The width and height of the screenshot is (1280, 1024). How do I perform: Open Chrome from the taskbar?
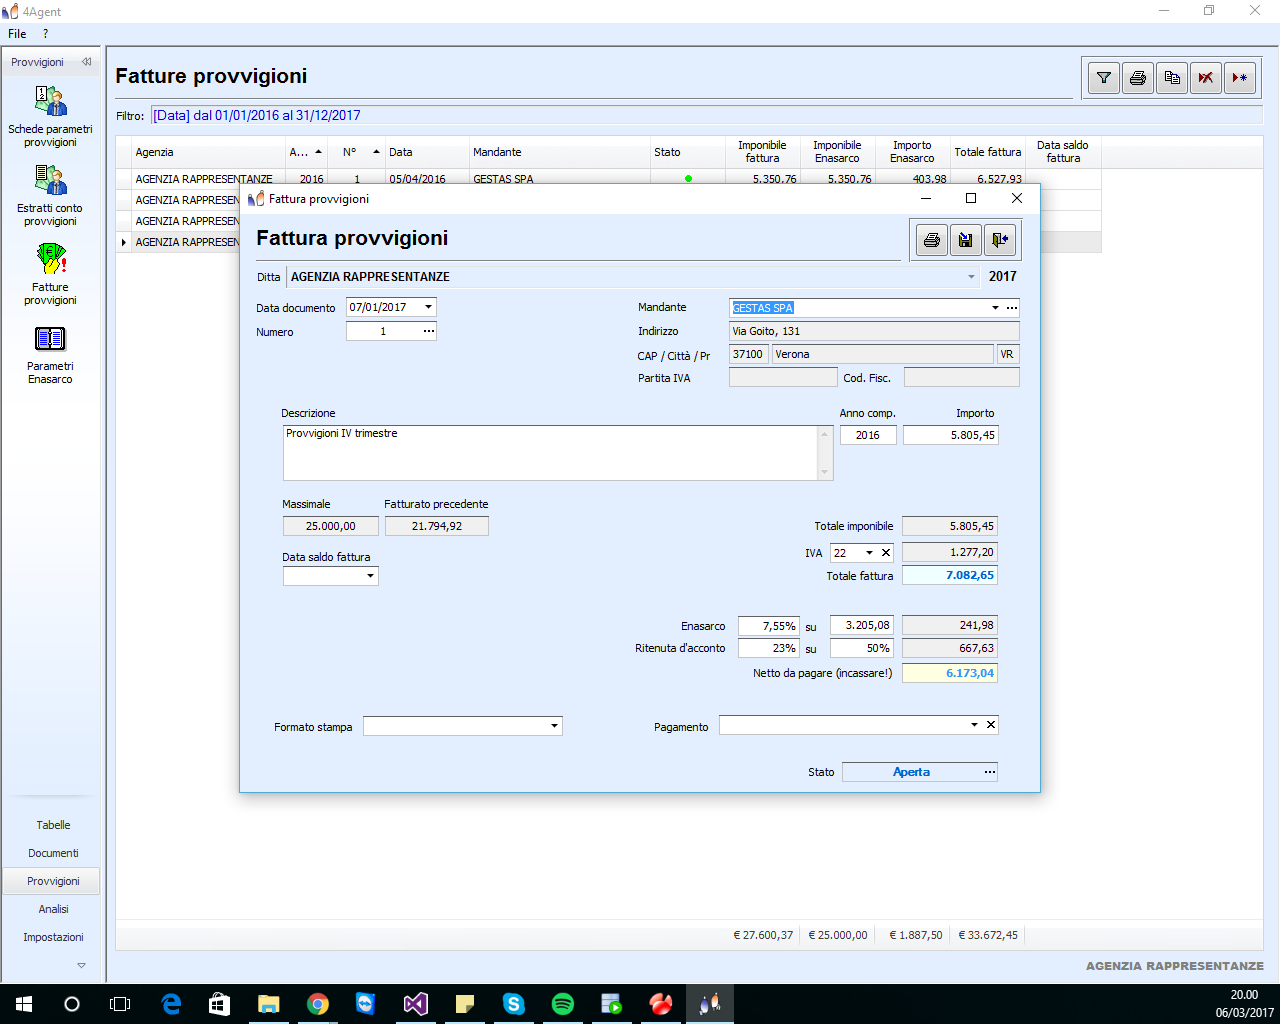pos(318,1004)
